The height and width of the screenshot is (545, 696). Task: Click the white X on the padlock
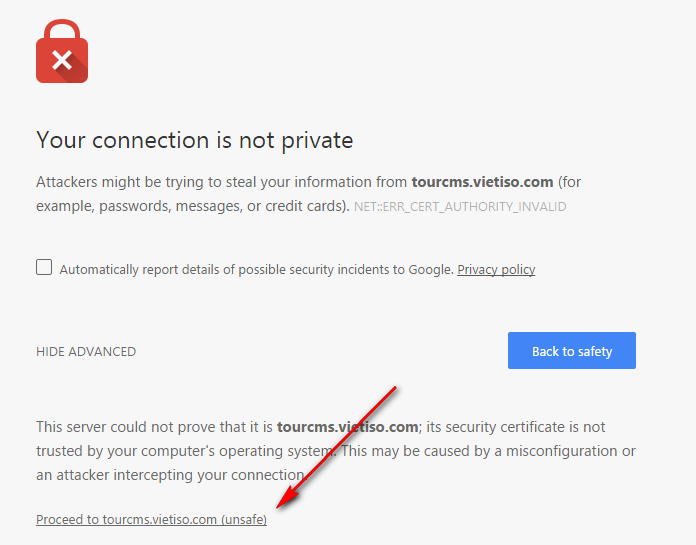coord(62,60)
